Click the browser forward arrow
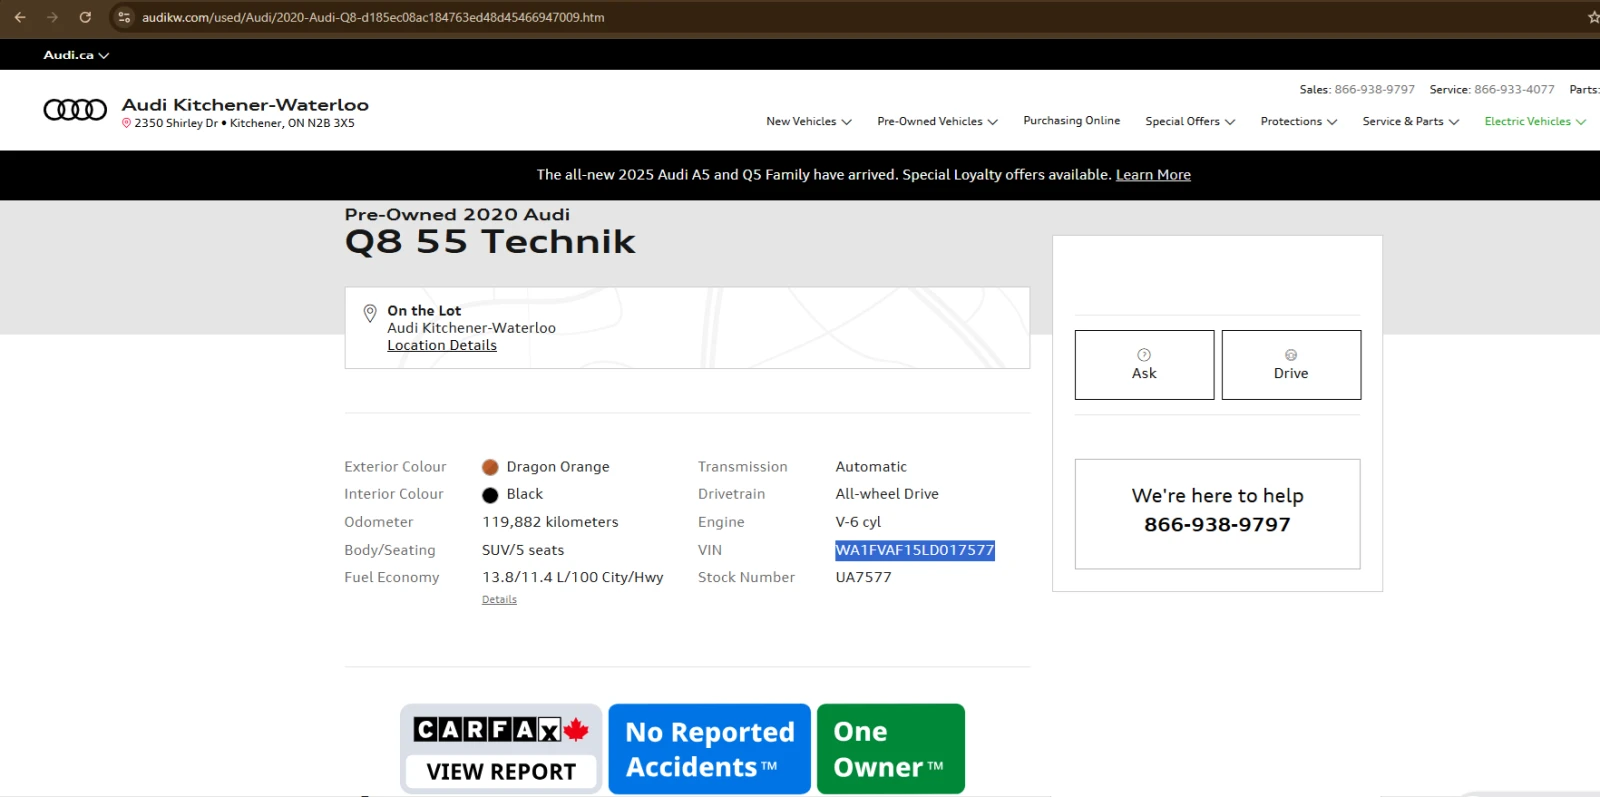Viewport: 1600px width, 797px height. 52,17
